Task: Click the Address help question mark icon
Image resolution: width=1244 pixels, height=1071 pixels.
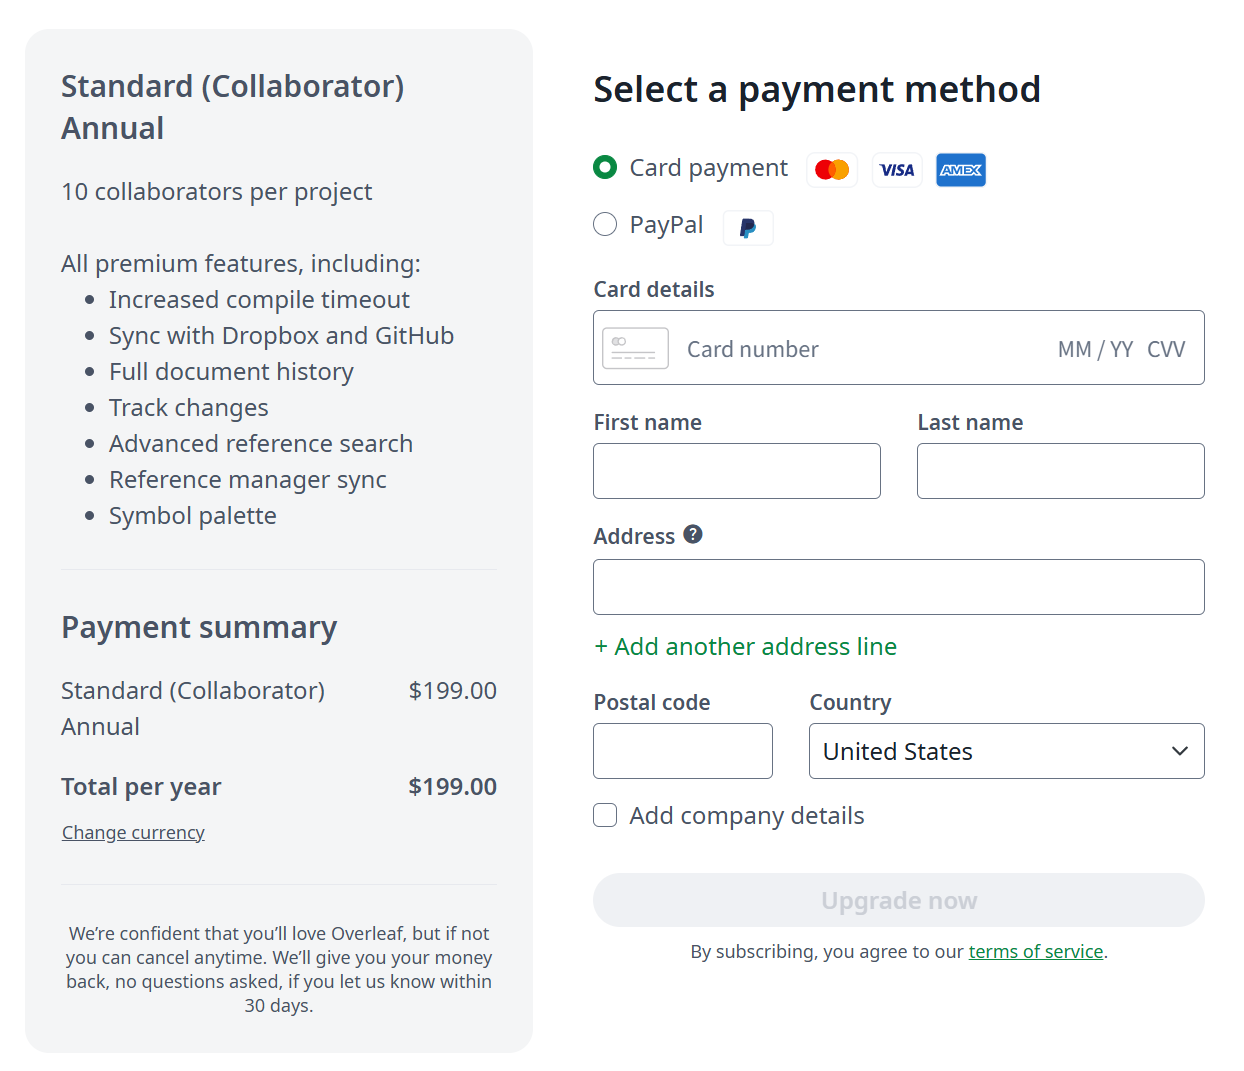Action: [693, 535]
